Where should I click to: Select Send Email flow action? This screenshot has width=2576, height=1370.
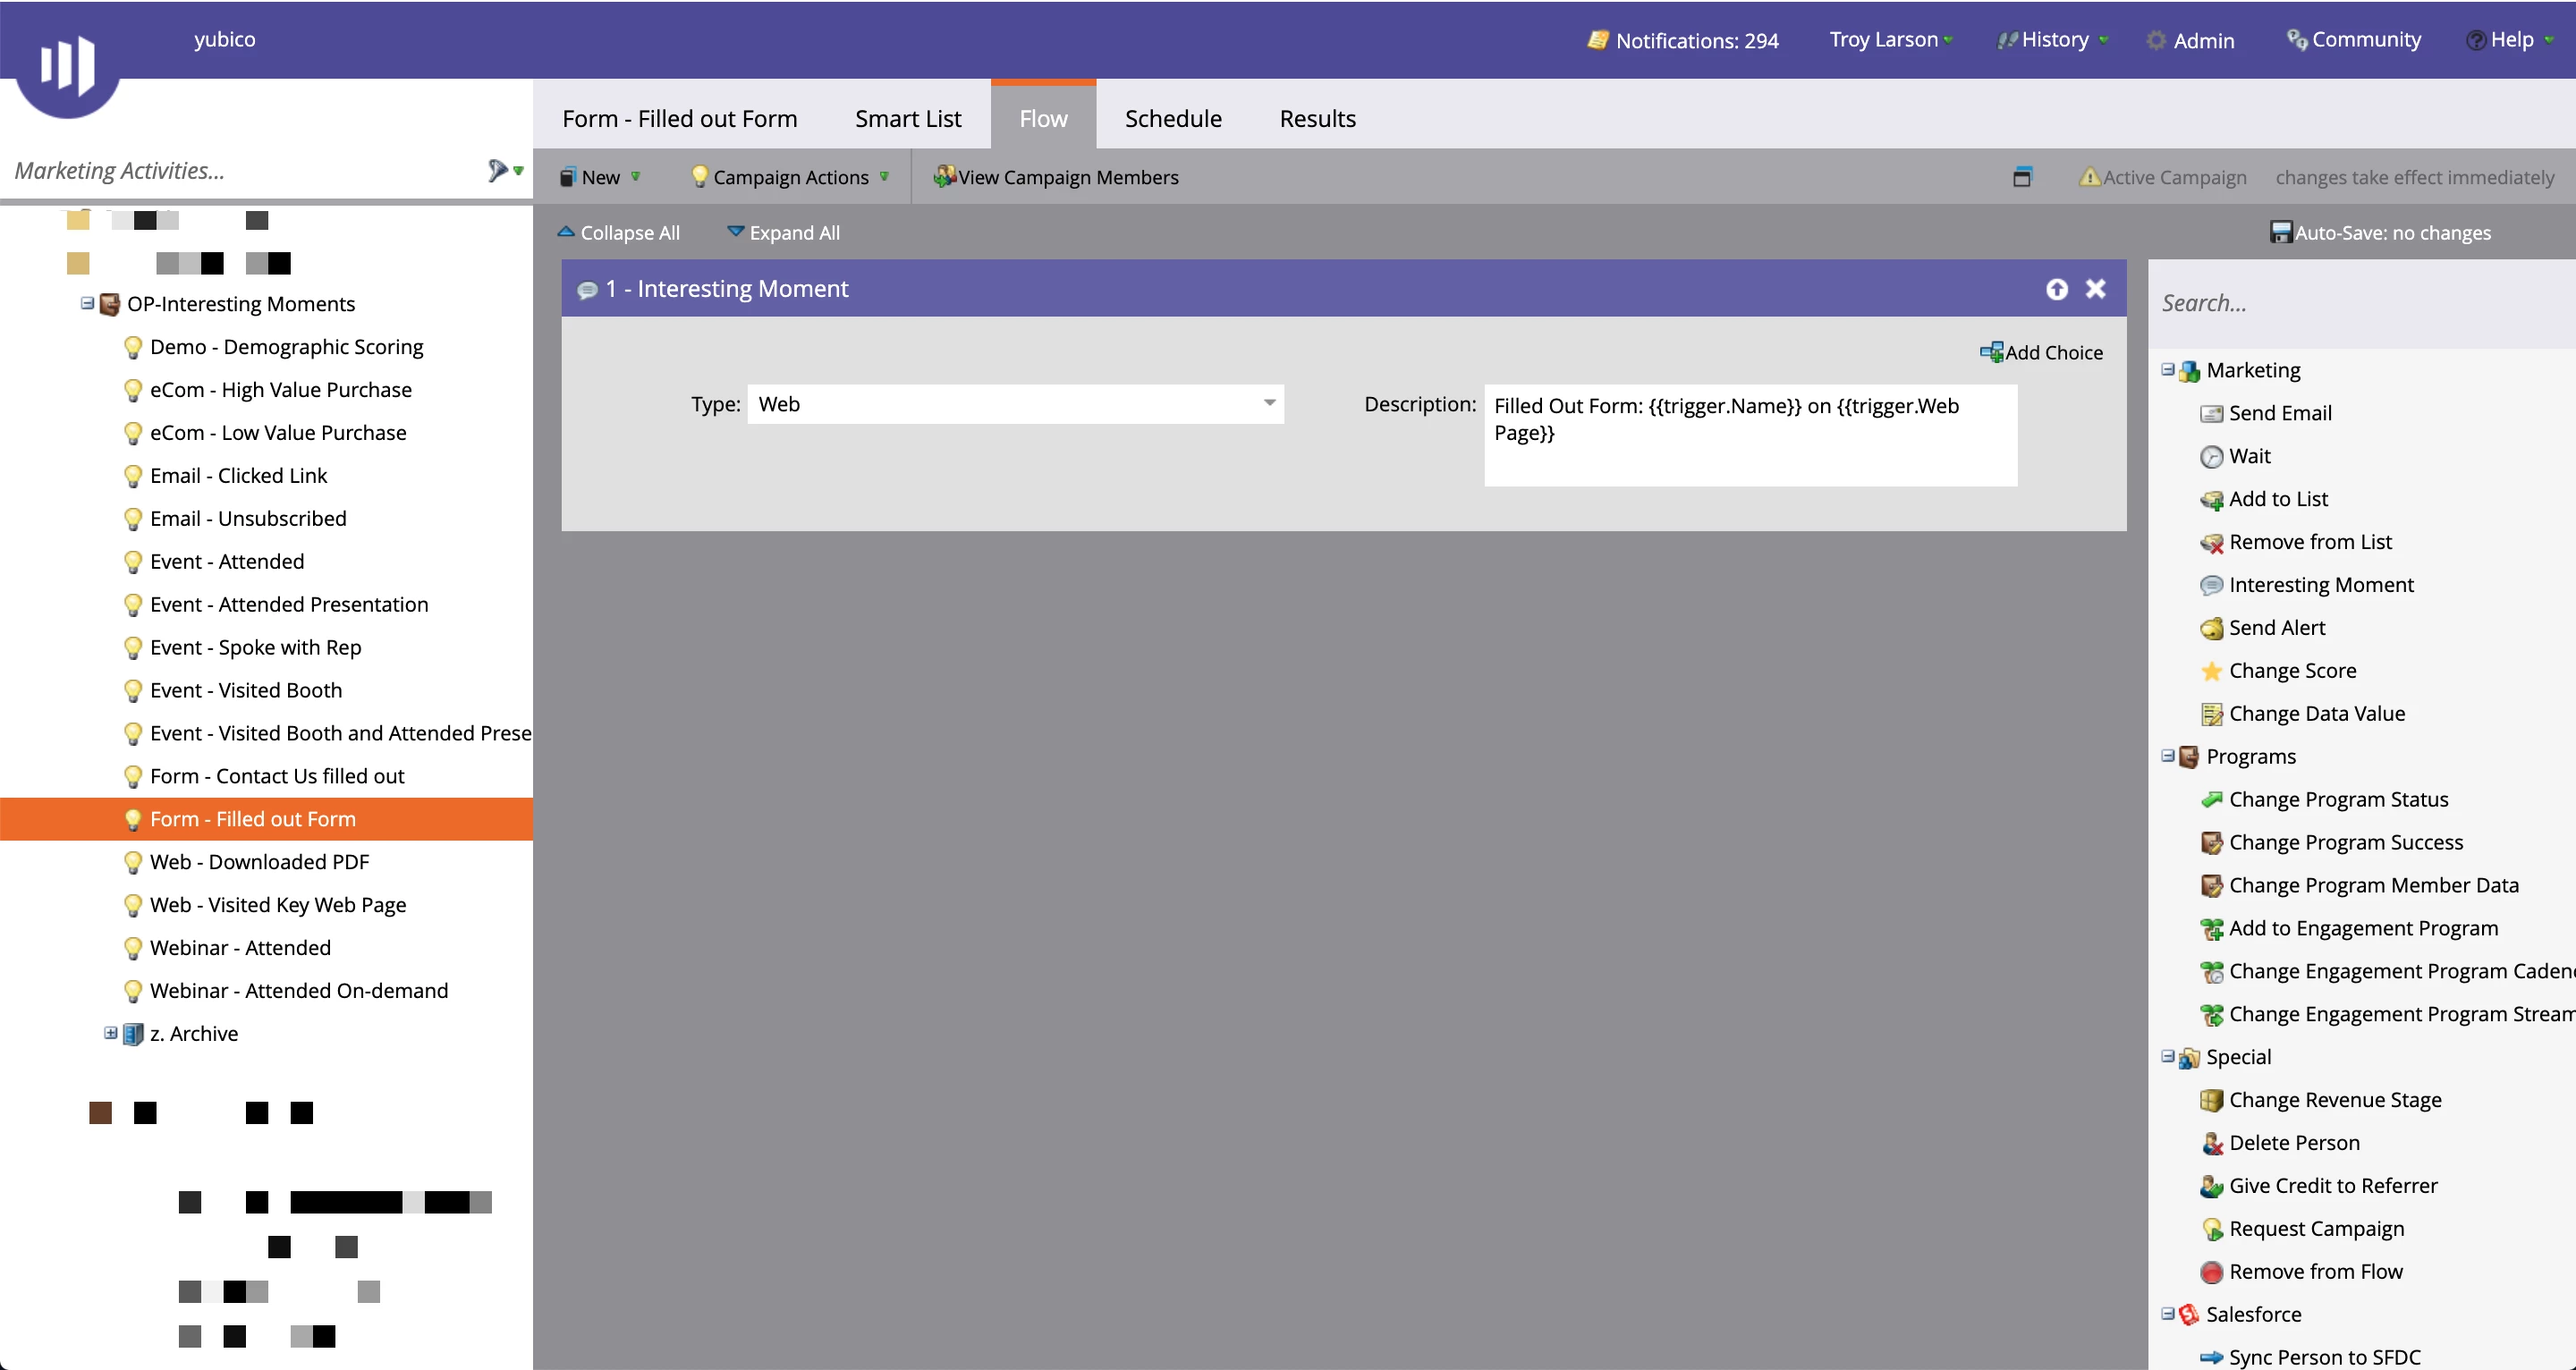[x=2279, y=413]
